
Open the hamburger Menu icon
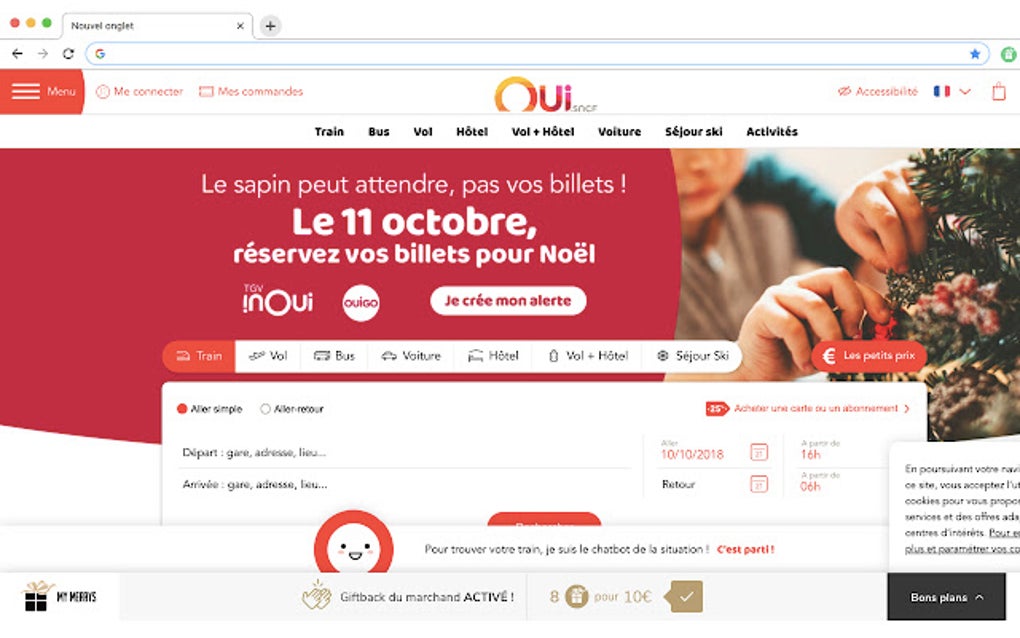26,91
